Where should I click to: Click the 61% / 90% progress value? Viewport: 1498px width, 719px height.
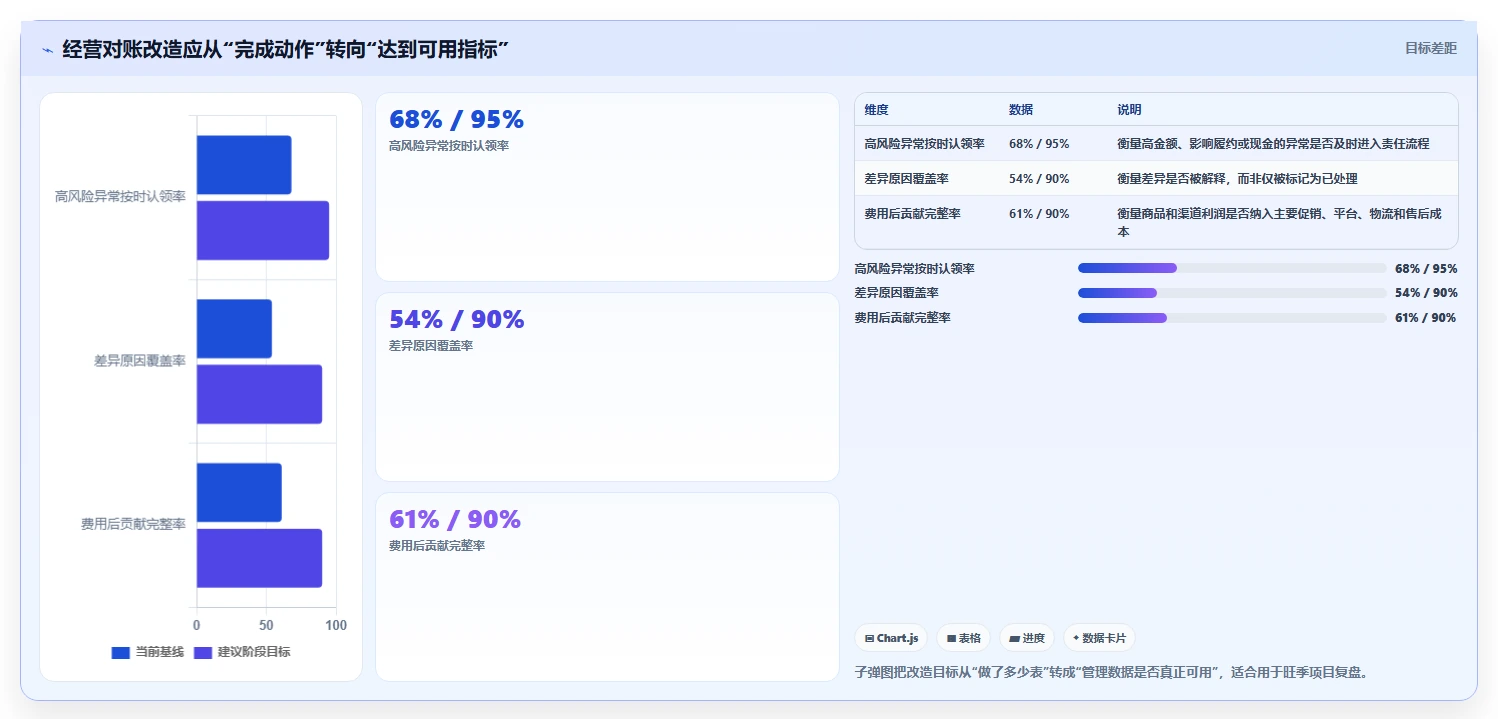[1426, 318]
